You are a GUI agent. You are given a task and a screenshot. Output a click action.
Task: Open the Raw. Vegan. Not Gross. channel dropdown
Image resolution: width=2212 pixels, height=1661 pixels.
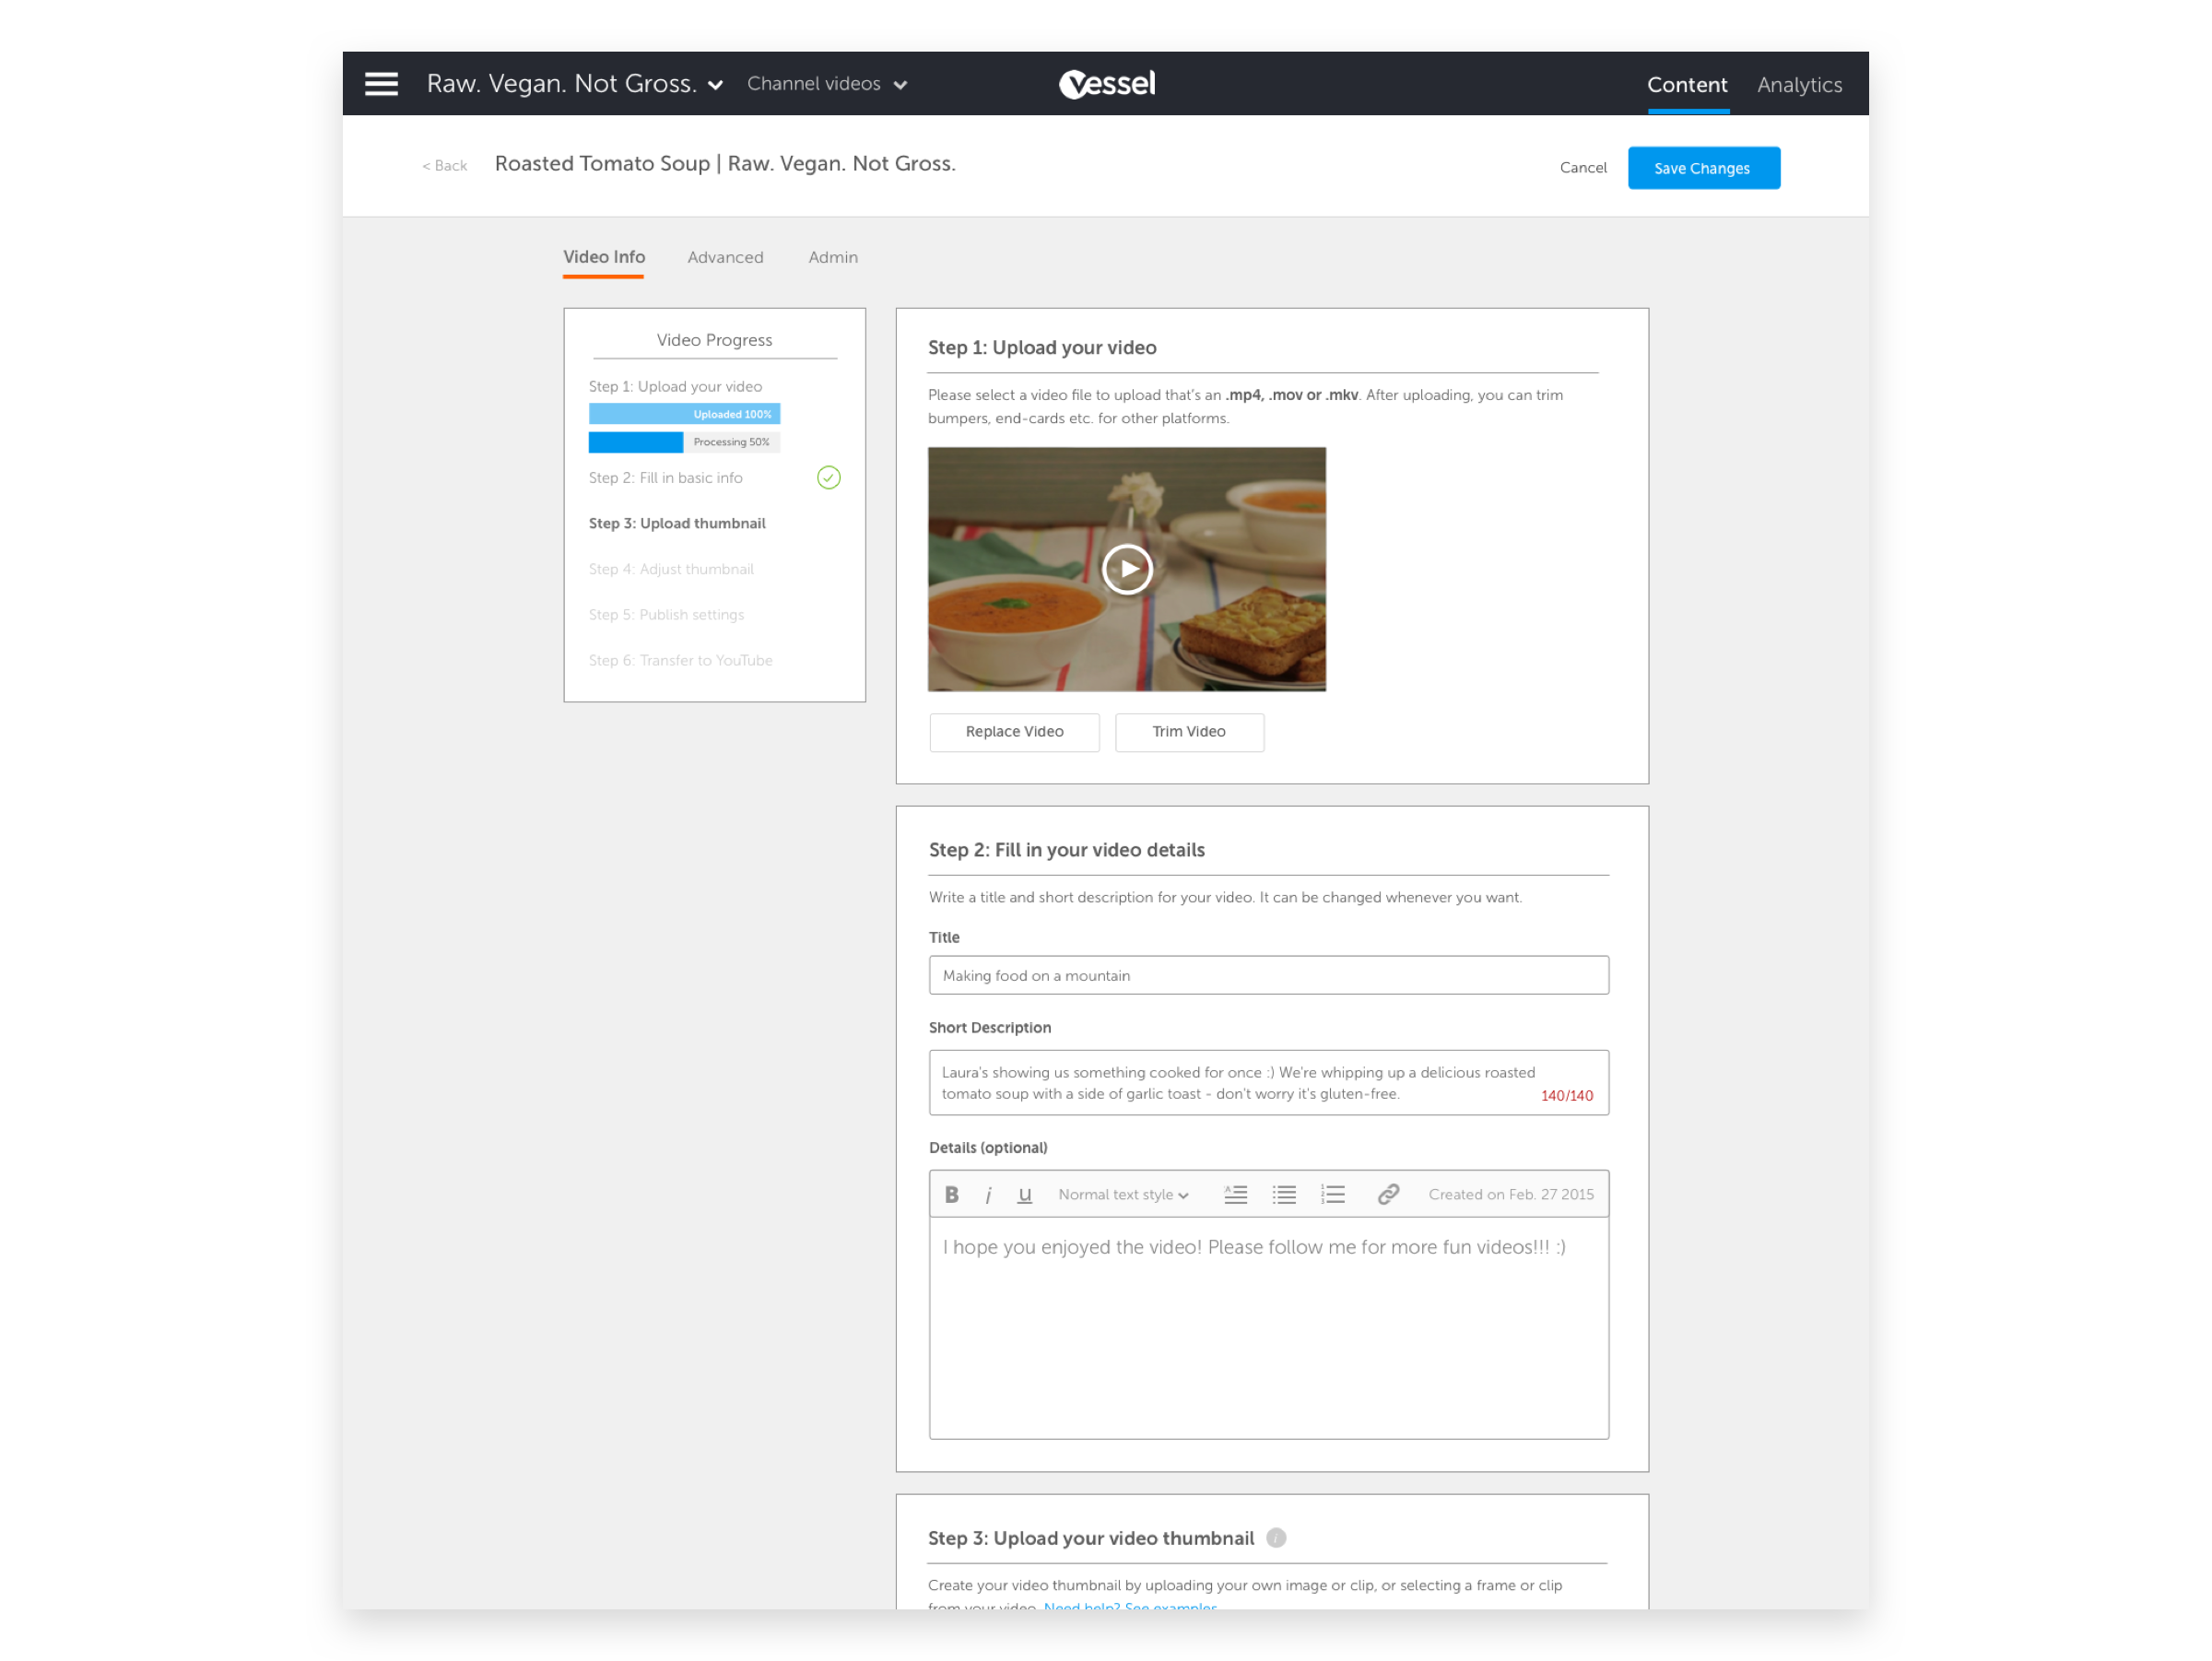[574, 84]
